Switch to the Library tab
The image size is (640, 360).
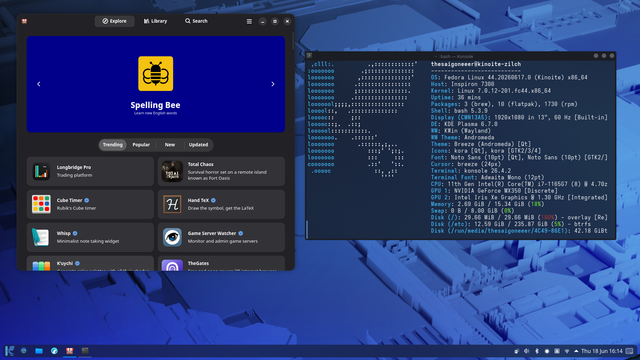[x=155, y=21]
